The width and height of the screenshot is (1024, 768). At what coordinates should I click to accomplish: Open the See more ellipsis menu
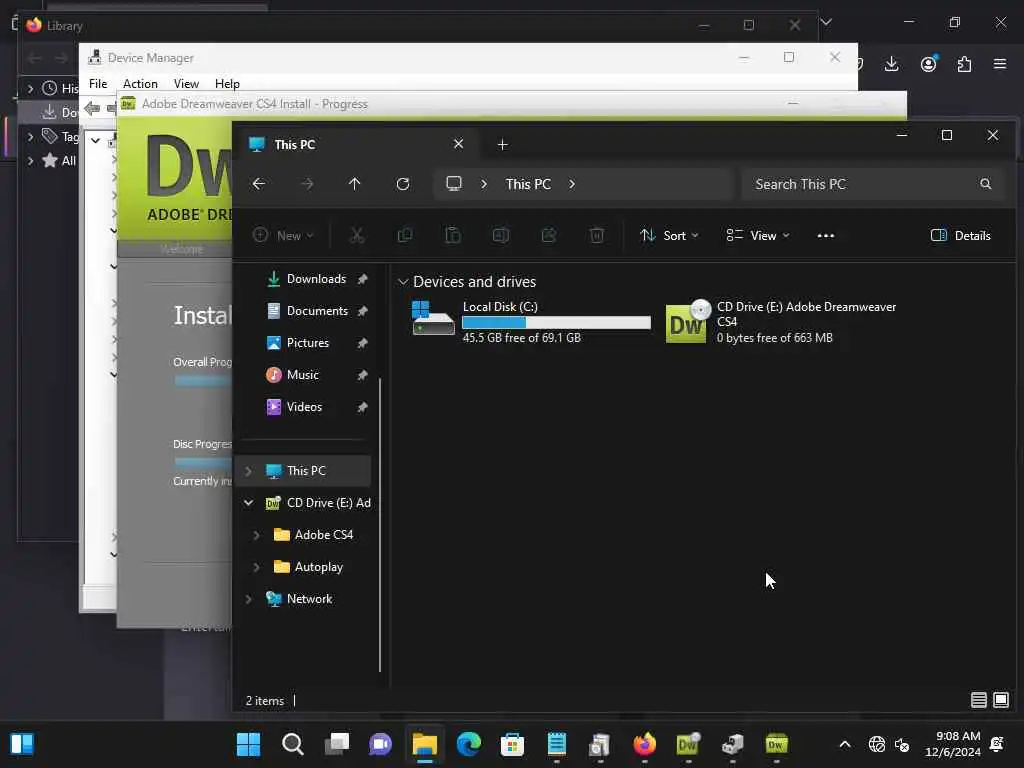click(825, 236)
